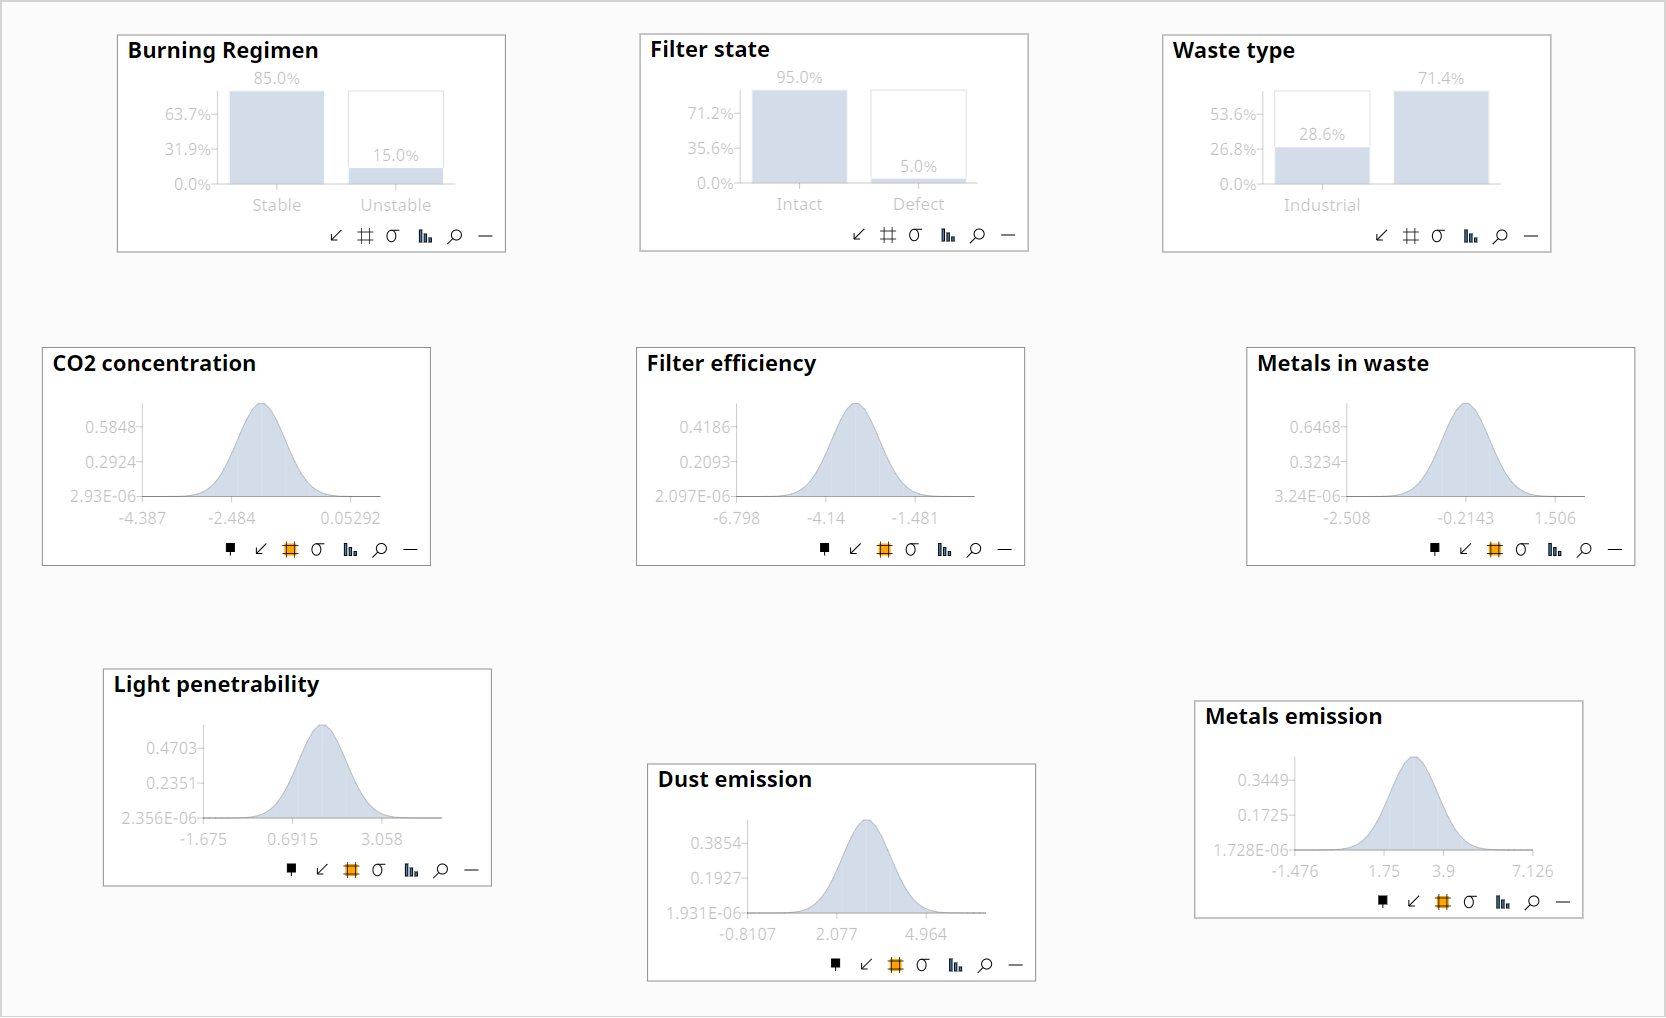Viewport: 1666px width, 1018px height.
Task: Toggle orange grid icon on CO2 concentration node
Action: pos(290,549)
